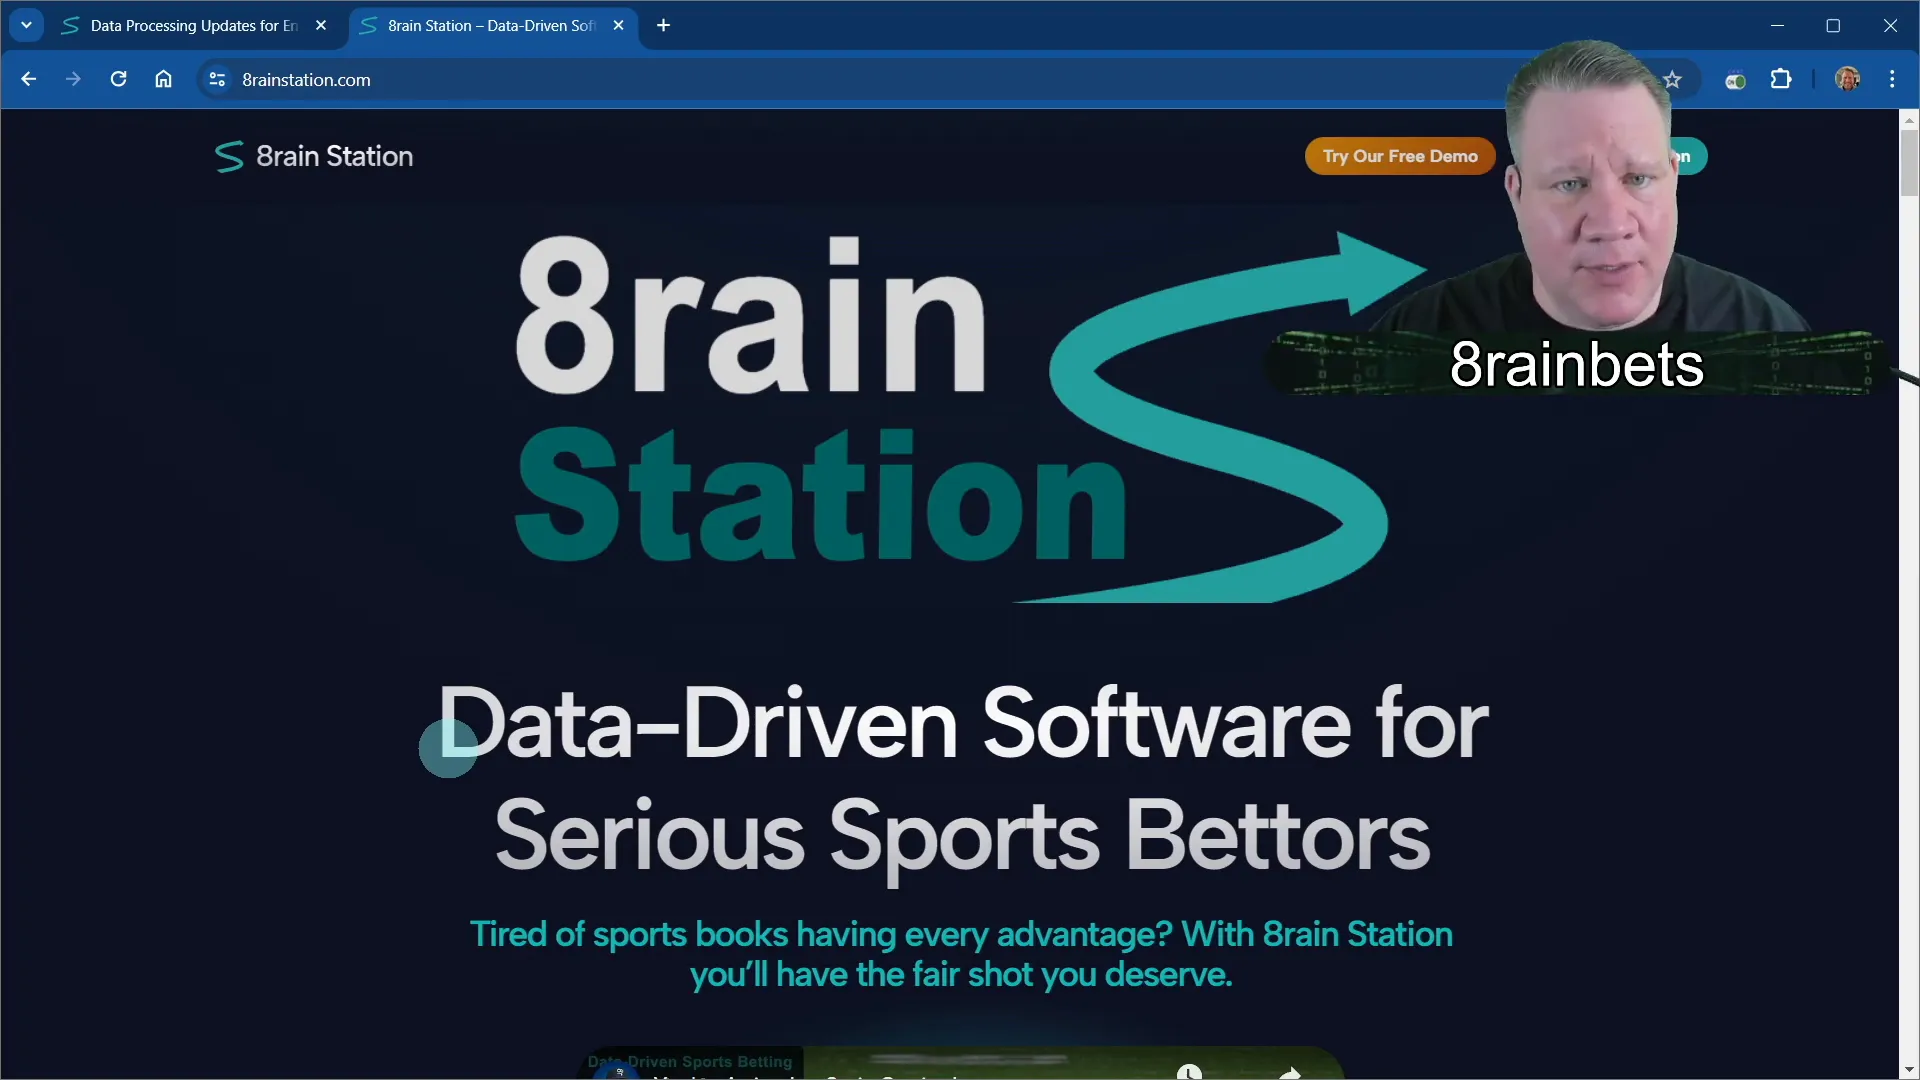The image size is (1920, 1080).
Task: Expand the tab search dropdown
Action: coord(27,25)
